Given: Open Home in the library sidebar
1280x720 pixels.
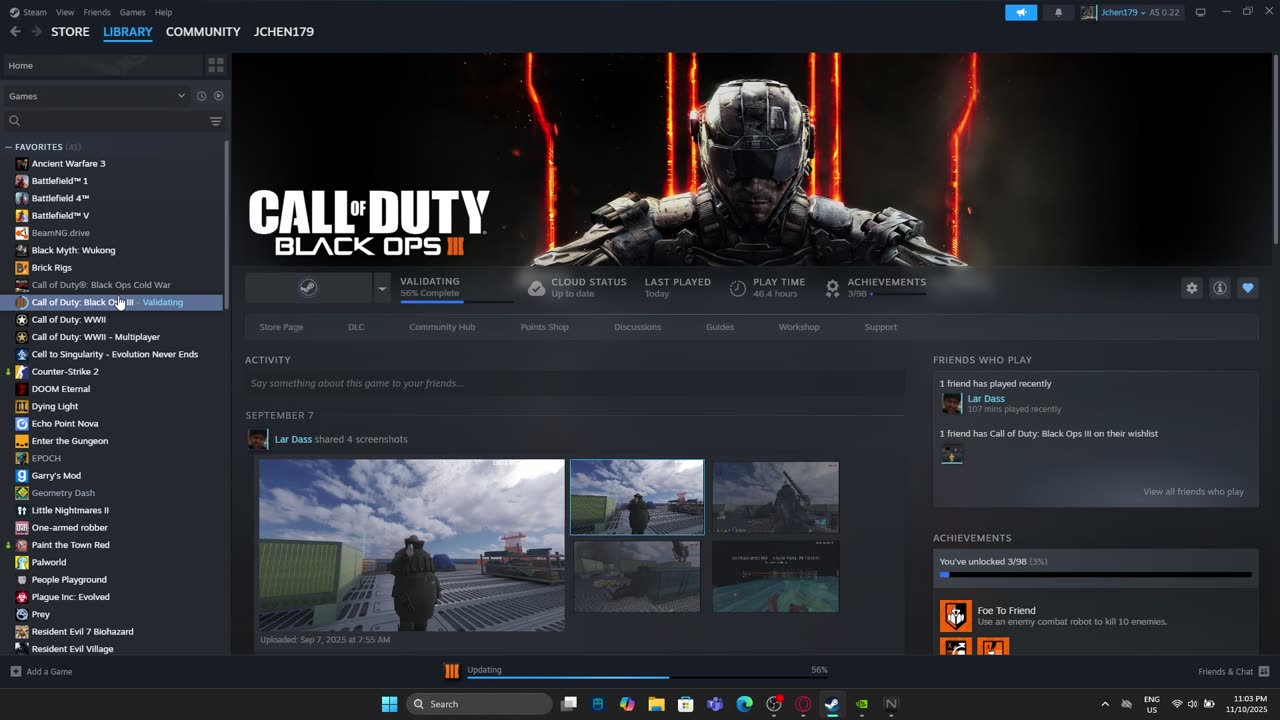Looking at the screenshot, I should click(x=101, y=65).
